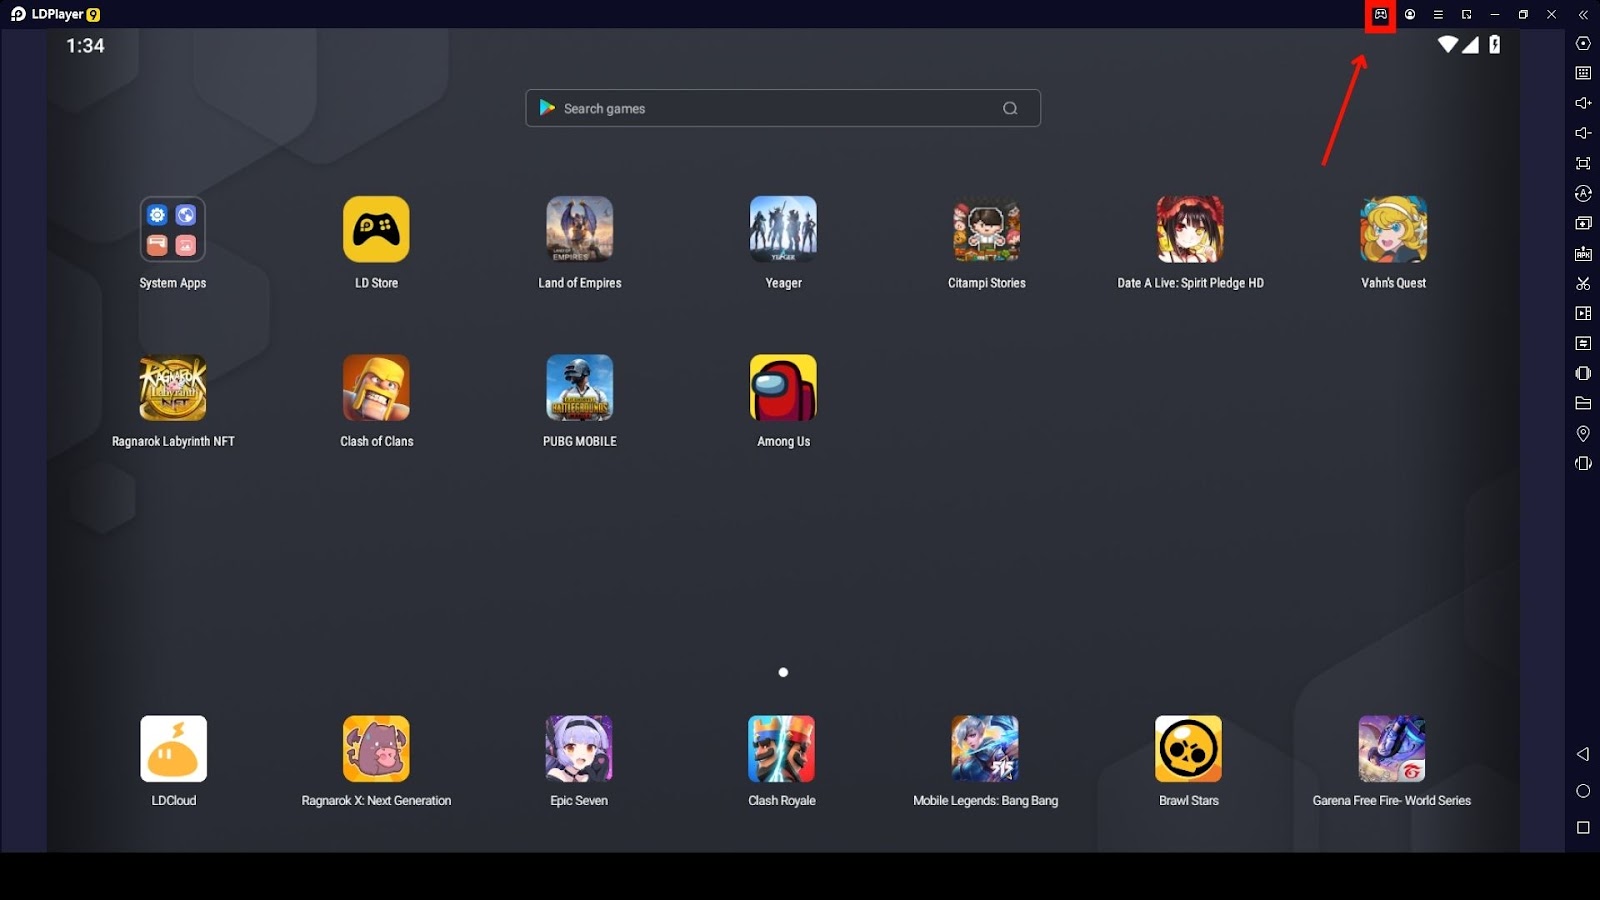
Task: Restore down the LDPlayer window
Action: (x=1523, y=15)
